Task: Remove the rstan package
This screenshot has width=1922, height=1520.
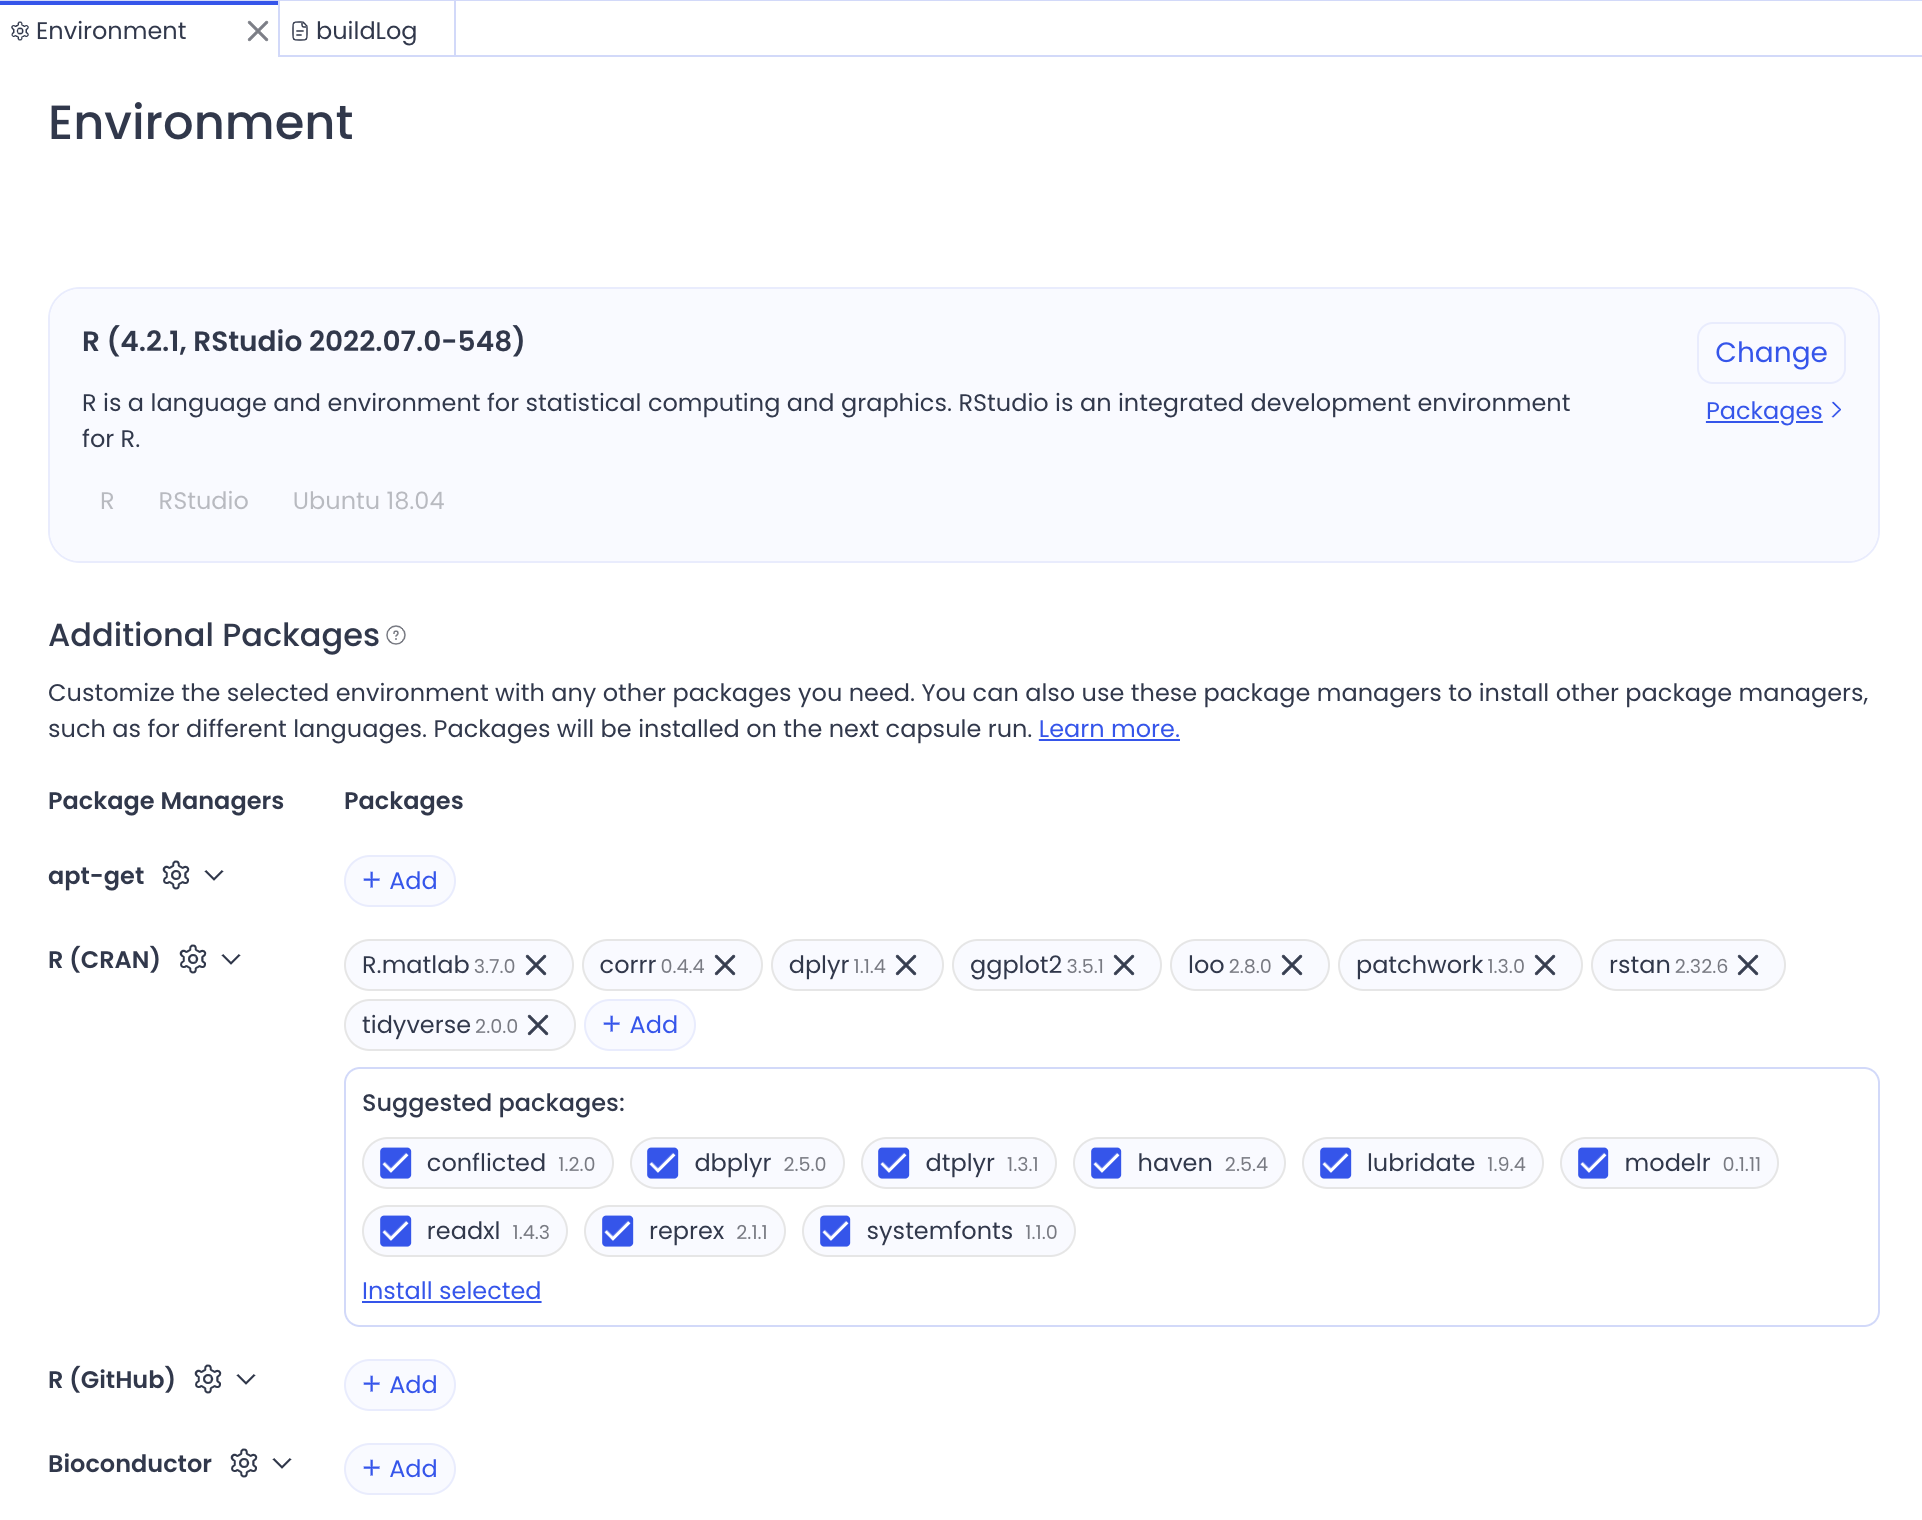Action: click(x=1749, y=965)
